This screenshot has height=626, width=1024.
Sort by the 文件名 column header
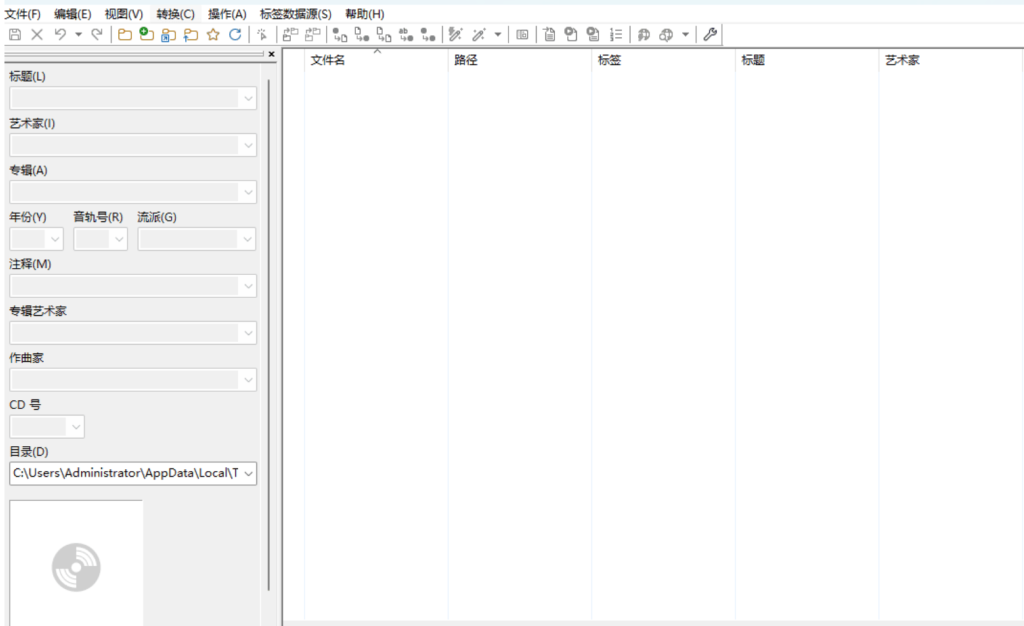point(376,60)
